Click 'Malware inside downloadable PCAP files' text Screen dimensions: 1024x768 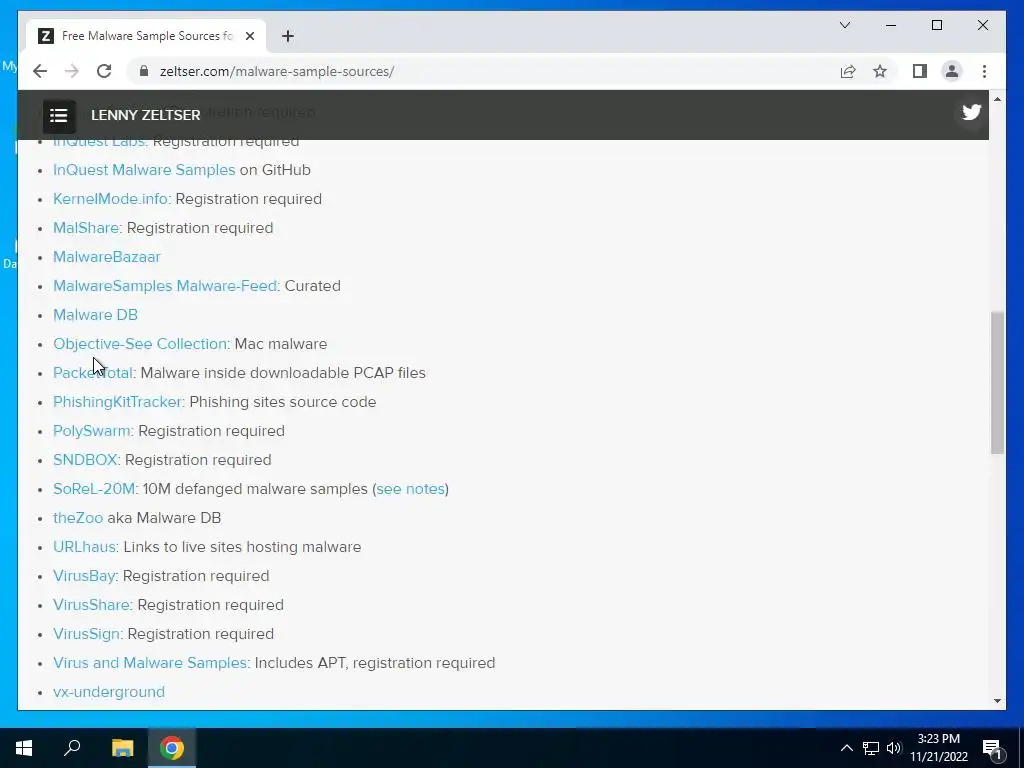tap(283, 373)
